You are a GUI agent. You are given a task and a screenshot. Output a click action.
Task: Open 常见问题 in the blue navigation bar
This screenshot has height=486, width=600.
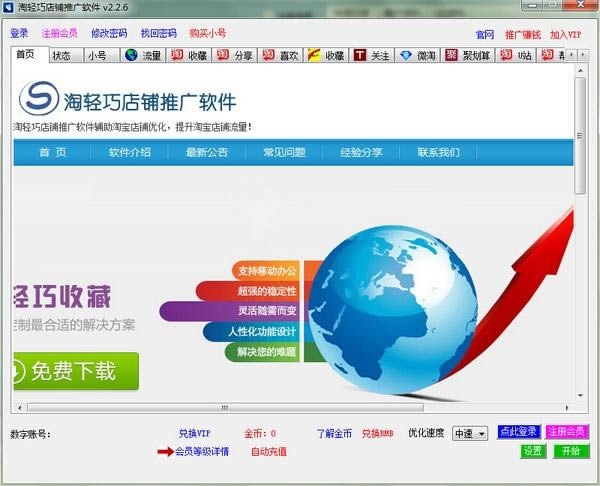point(284,152)
